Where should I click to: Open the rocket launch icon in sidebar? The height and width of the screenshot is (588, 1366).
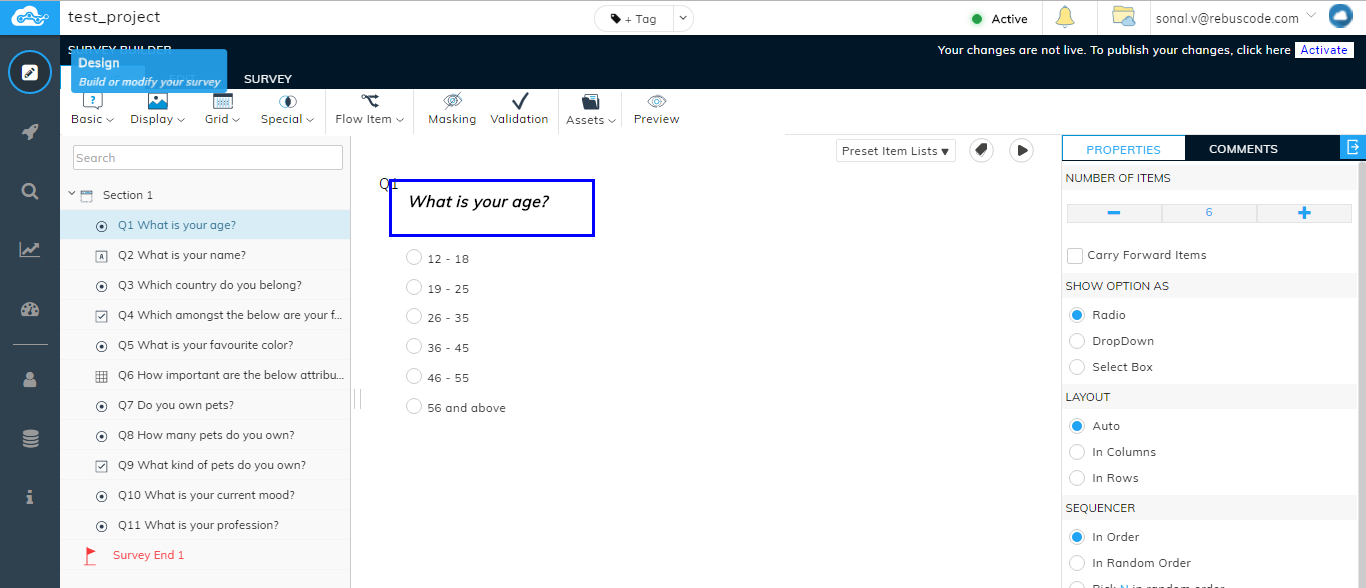click(x=30, y=132)
